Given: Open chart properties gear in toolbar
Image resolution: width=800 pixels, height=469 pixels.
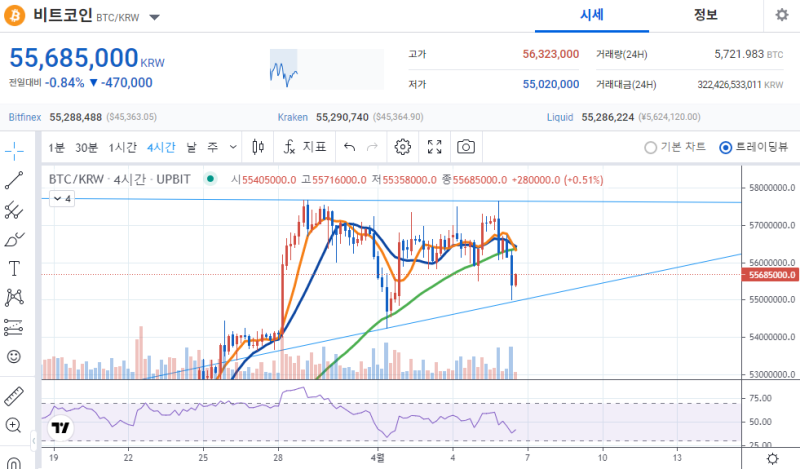Looking at the screenshot, I should pyautogui.click(x=403, y=147).
